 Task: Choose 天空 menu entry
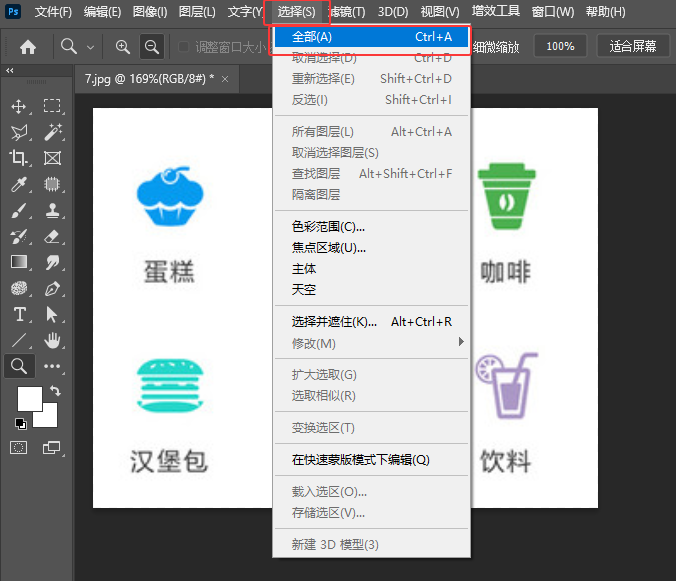pyautogui.click(x=371, y=289)
